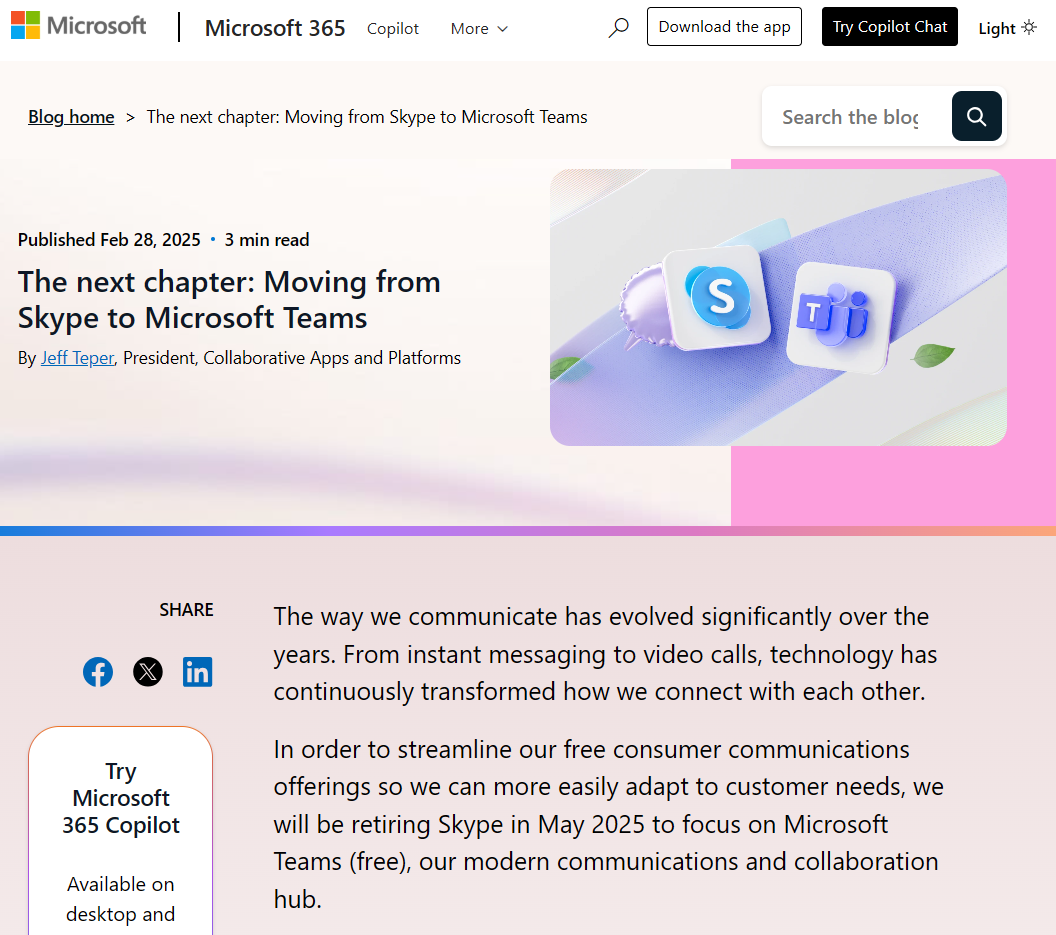Click the chevron next to More
Image resolution: width=1056 pixels, height=935 pixels.
click(x=502, y=29)
